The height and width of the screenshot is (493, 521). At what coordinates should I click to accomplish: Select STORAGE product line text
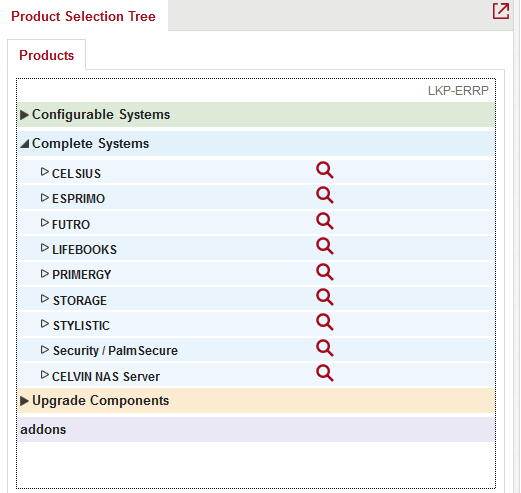(80, 301)
